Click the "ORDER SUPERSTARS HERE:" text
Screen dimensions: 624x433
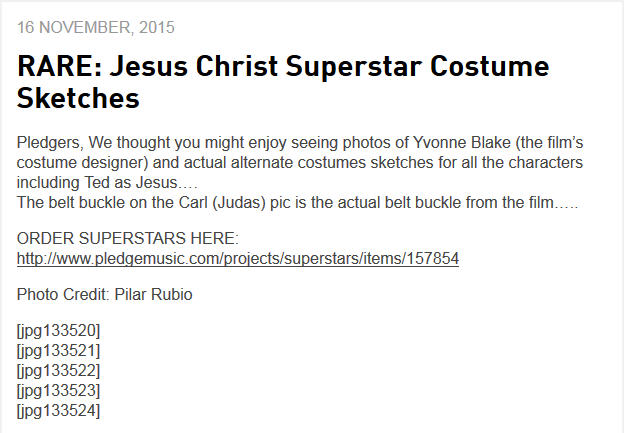coord(128,240)
